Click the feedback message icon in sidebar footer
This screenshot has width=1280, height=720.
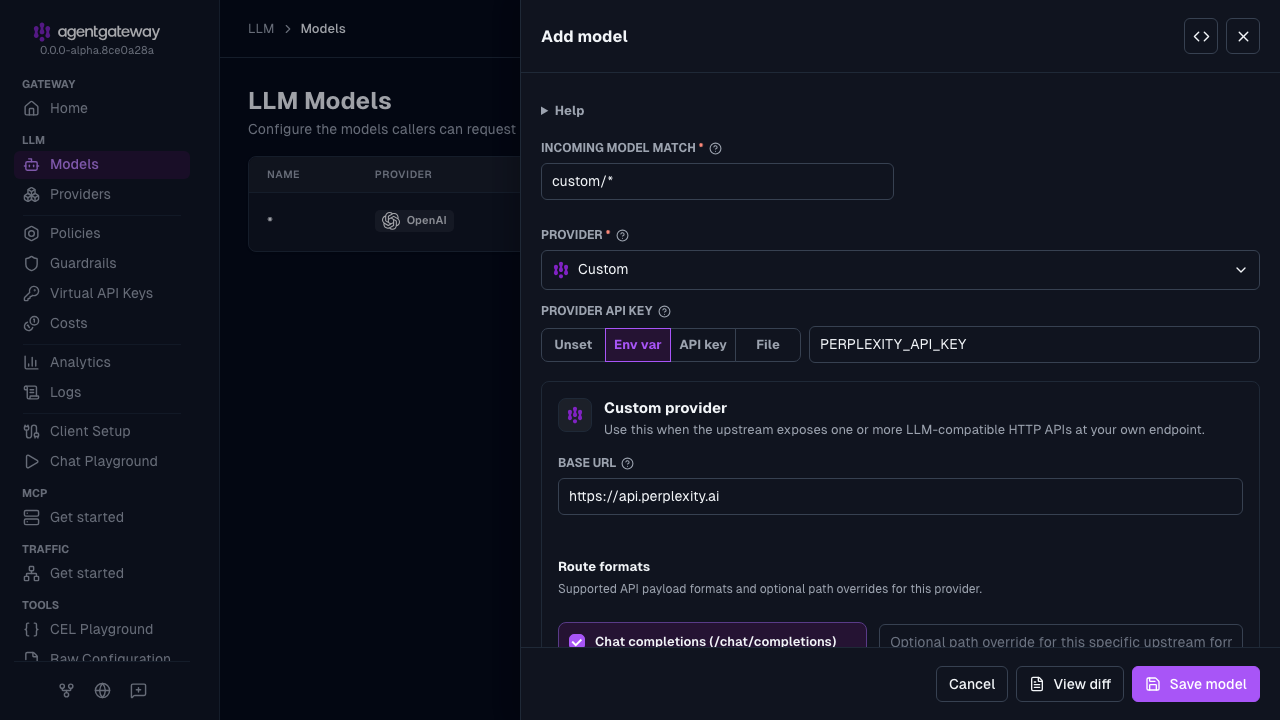[138, 690]
